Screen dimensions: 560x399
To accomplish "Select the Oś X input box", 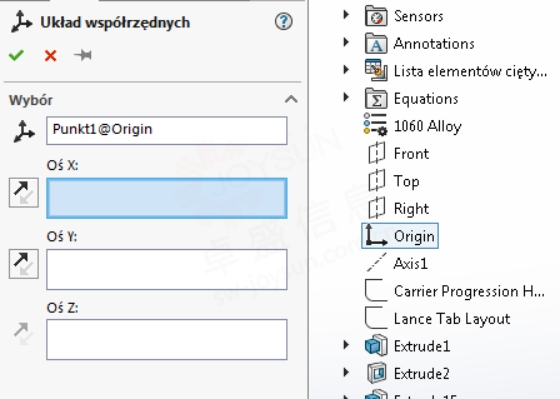I will (x=166, y=198).
